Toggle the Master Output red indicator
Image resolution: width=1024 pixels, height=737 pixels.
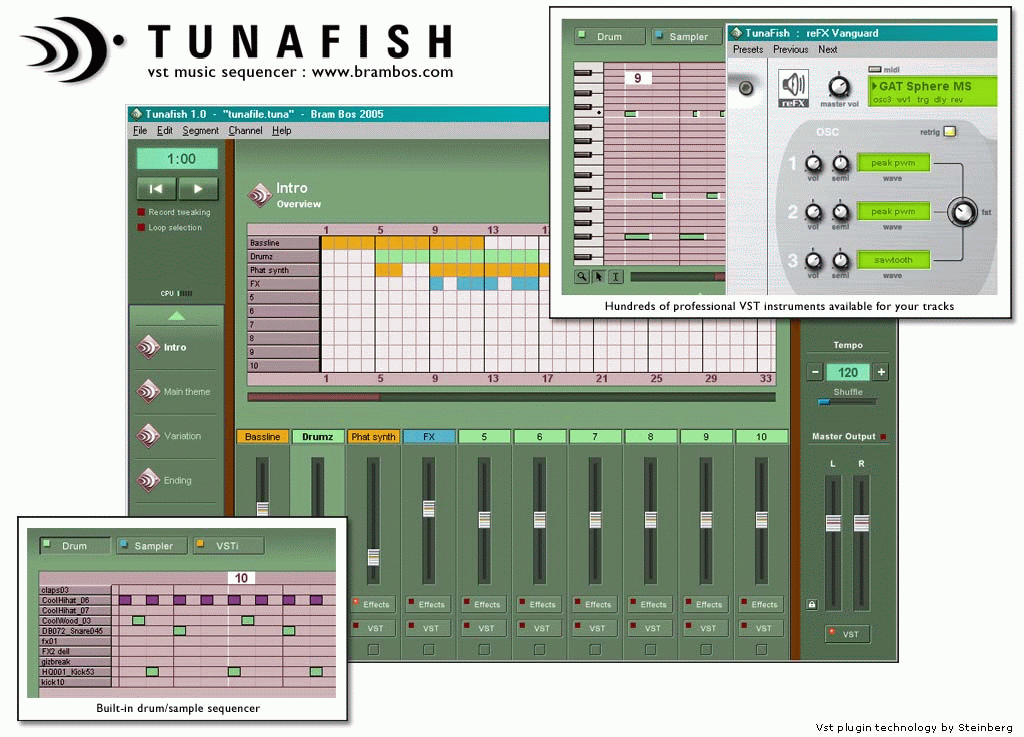884,436
